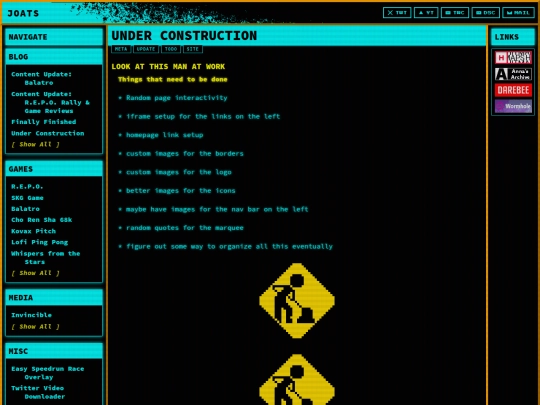Expand Blog list with Show All
The image size is (540, 405).
pyautogui.click(x=35, y=144)
